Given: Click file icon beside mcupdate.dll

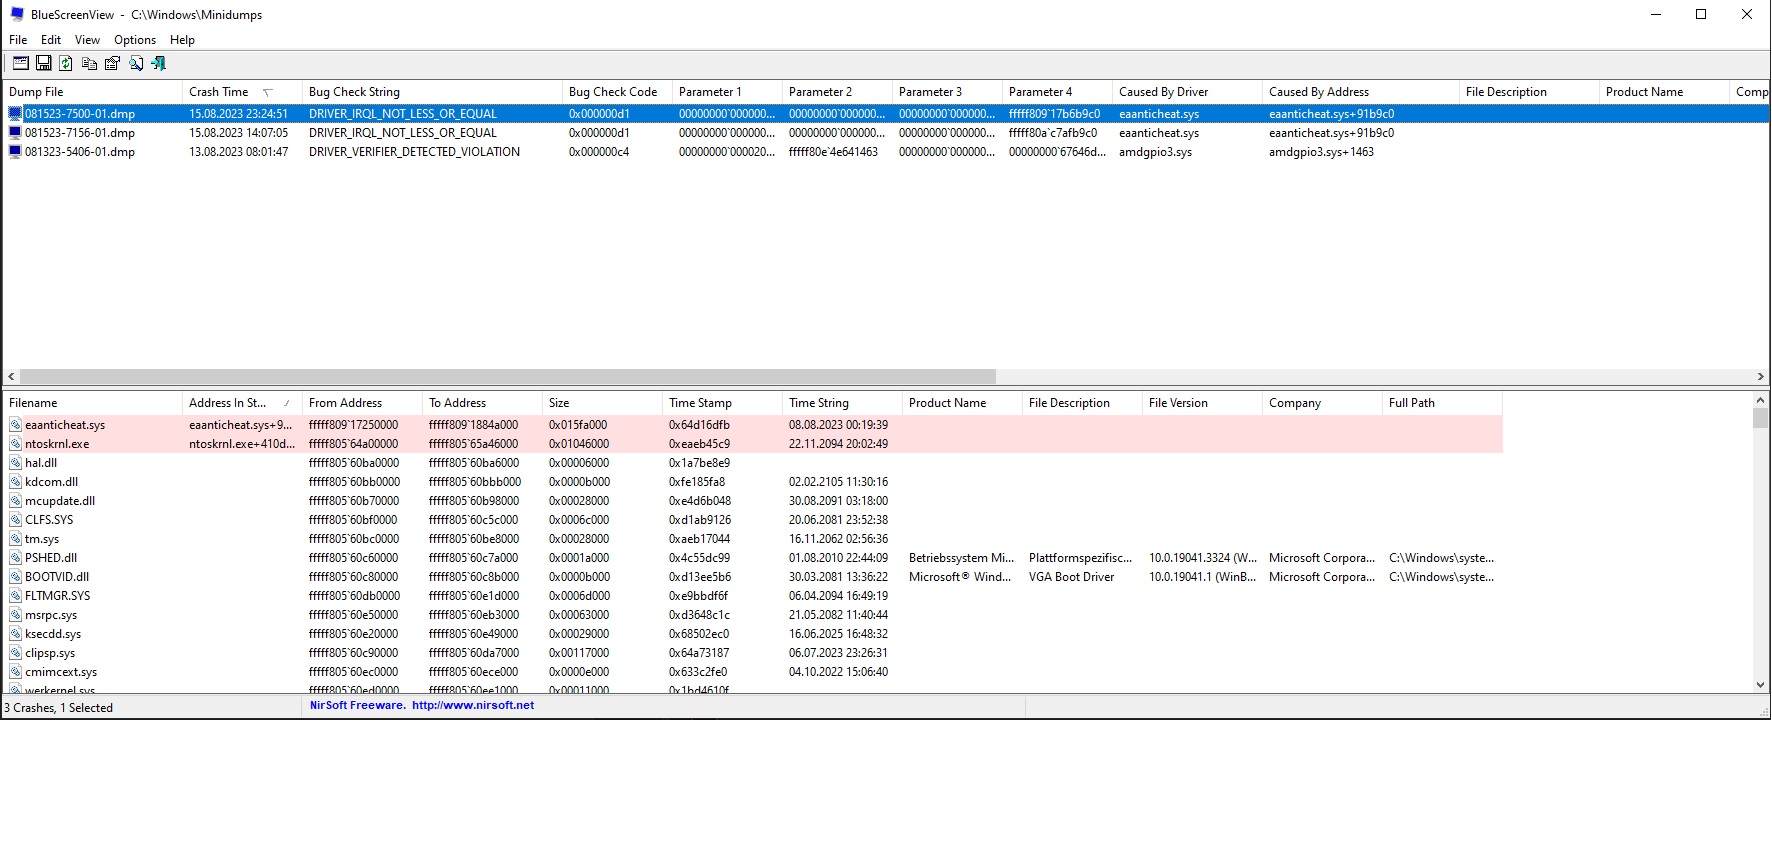Looking at the screenshot, I should point(15,501).
